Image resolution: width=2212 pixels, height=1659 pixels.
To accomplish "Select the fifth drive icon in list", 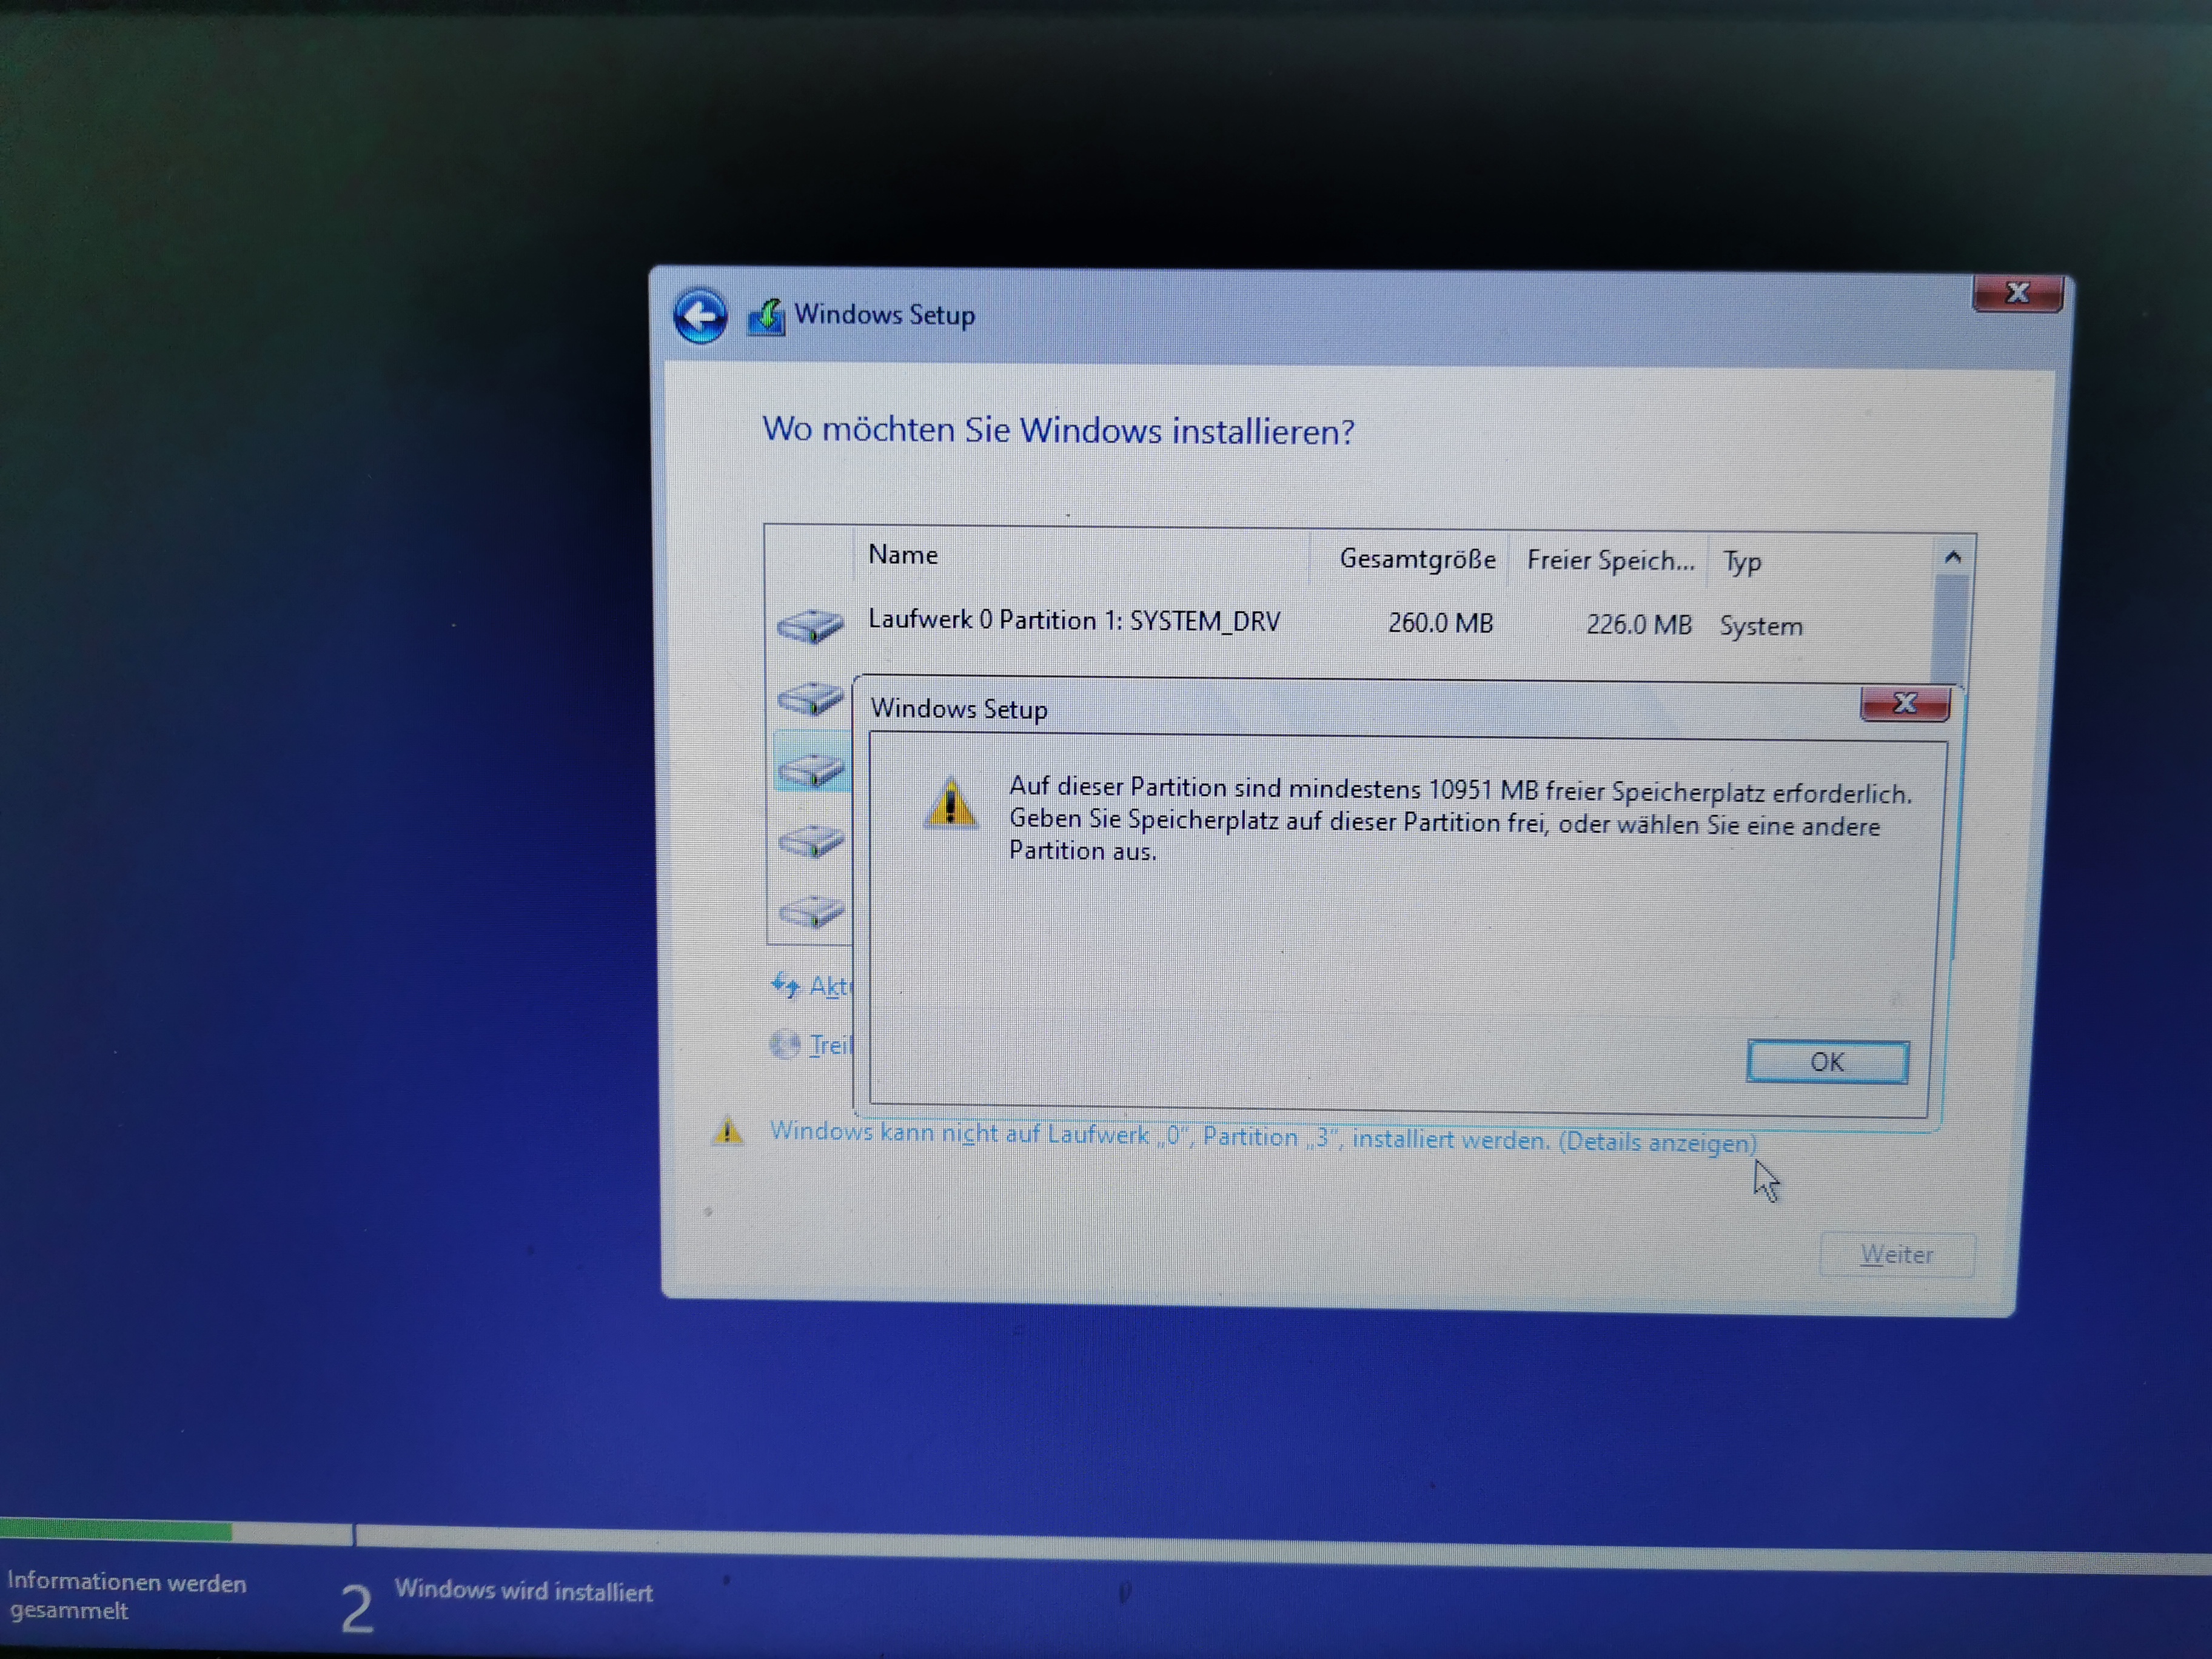I will click(811, 911).
